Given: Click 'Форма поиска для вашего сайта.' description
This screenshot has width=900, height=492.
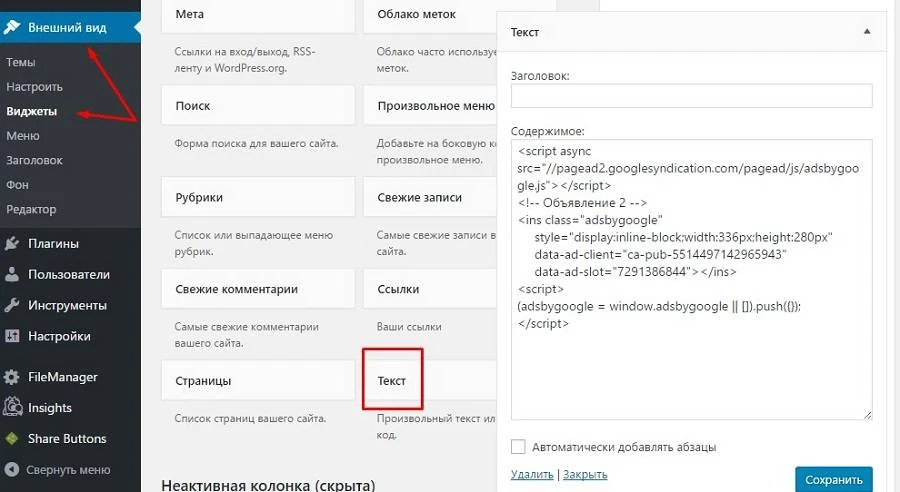Looking at the screenshot, I should pos(257,144).
